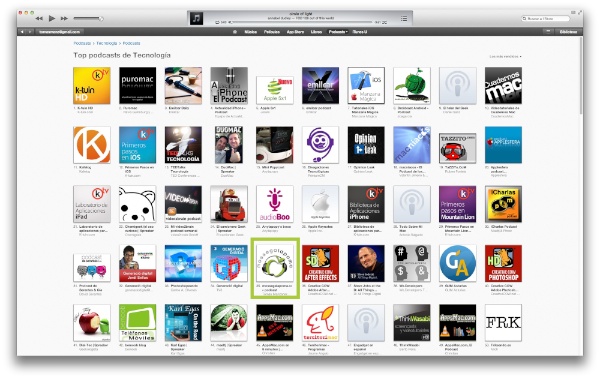
Task: Open the highlighted green apple headphones podcast
Action: click(x=275, y=263)
